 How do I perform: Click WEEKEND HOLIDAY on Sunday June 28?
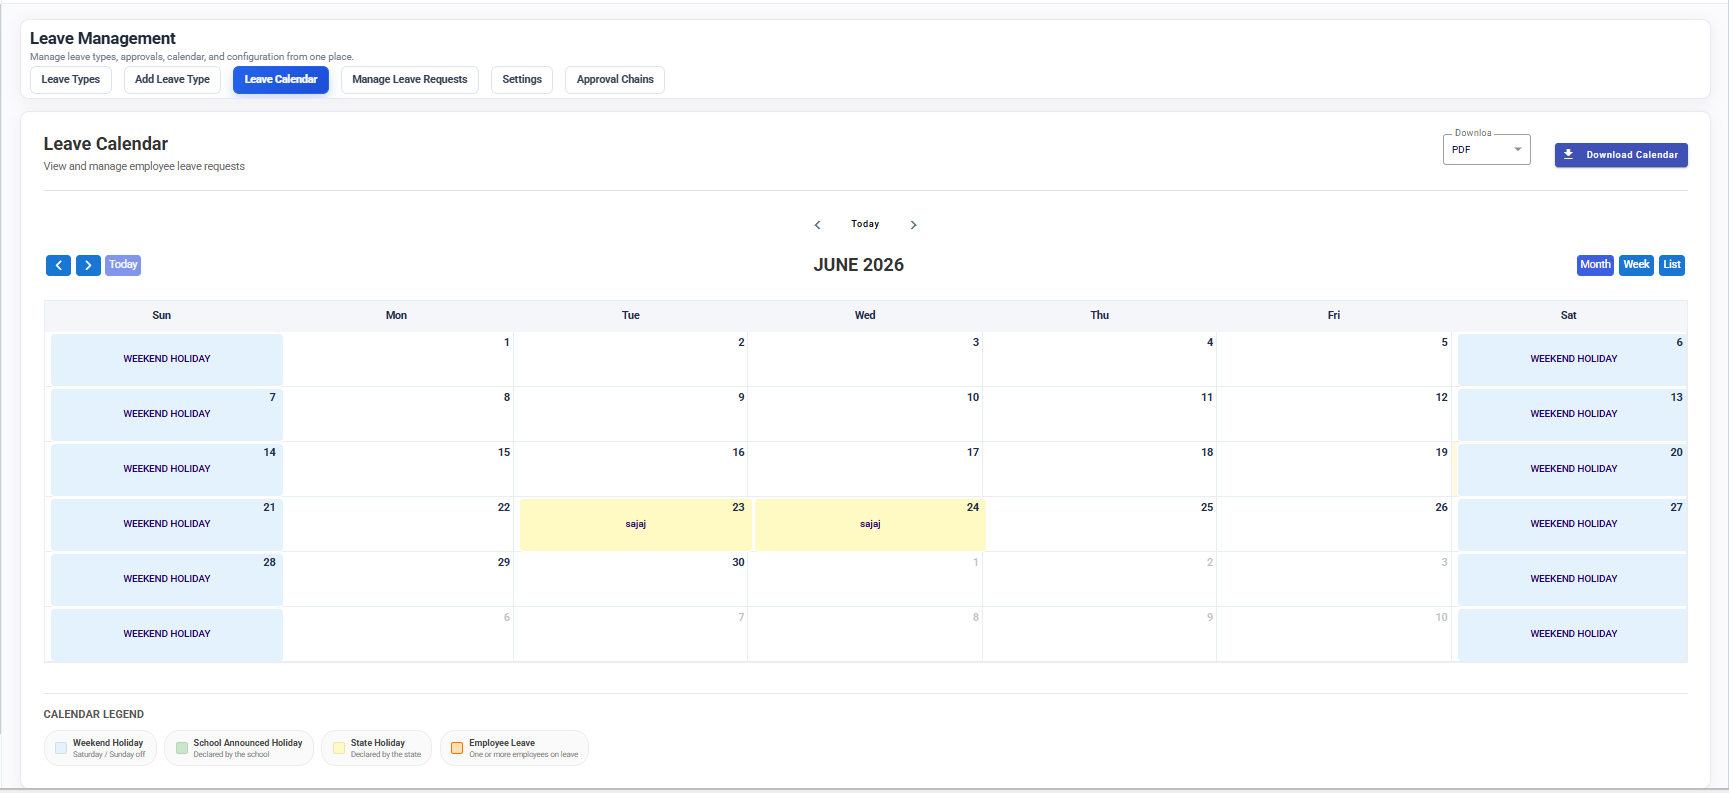tap(167, 579)
